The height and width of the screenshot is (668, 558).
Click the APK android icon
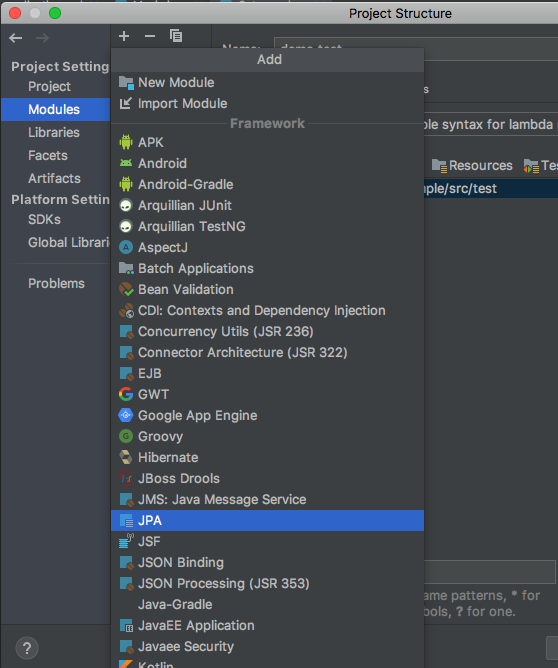click(126, 142)
